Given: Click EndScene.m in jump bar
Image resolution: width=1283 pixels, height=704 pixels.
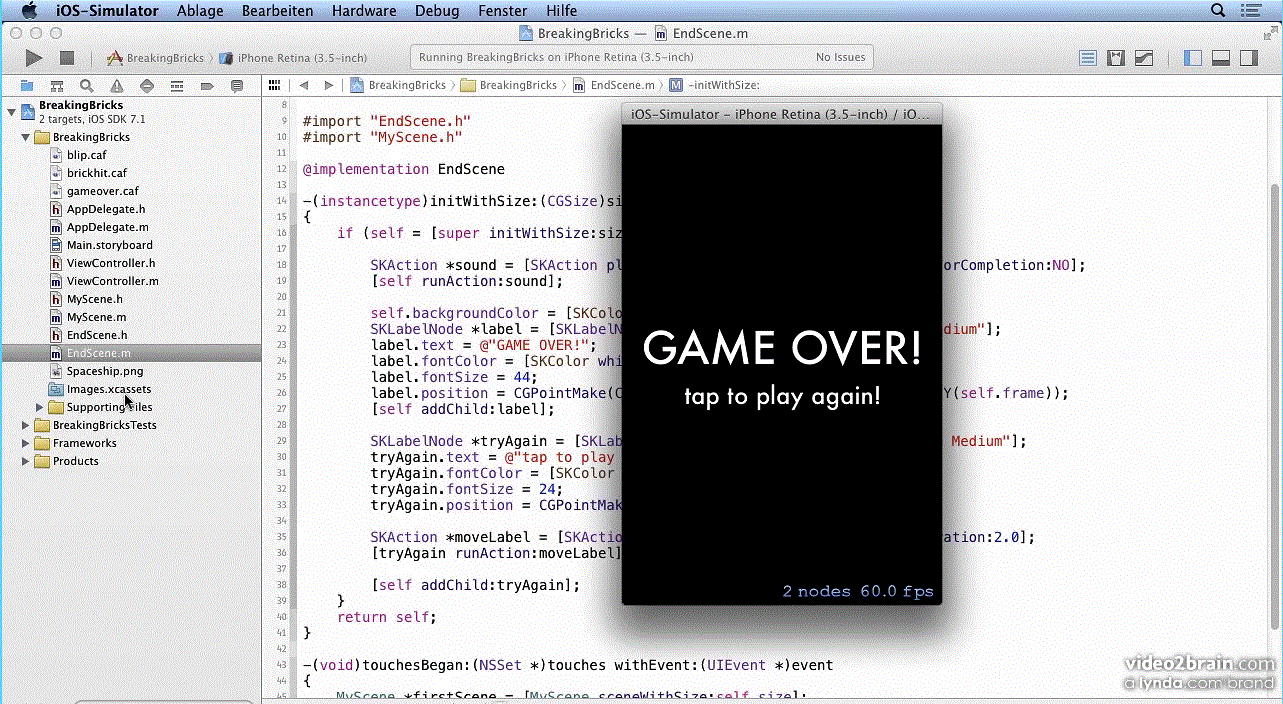Looking at the screenshot, I should pyautogui.click(x=613, y=85).
